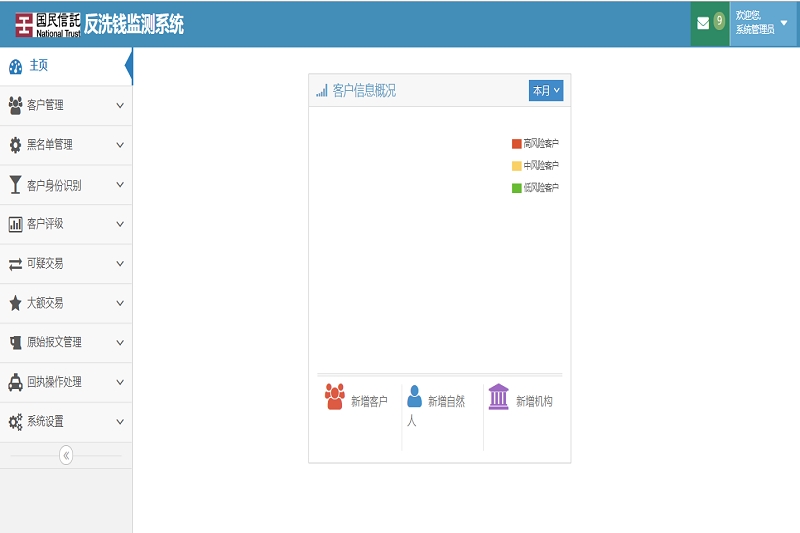Click the cogs icon for 系统设置

pos(15,422)
